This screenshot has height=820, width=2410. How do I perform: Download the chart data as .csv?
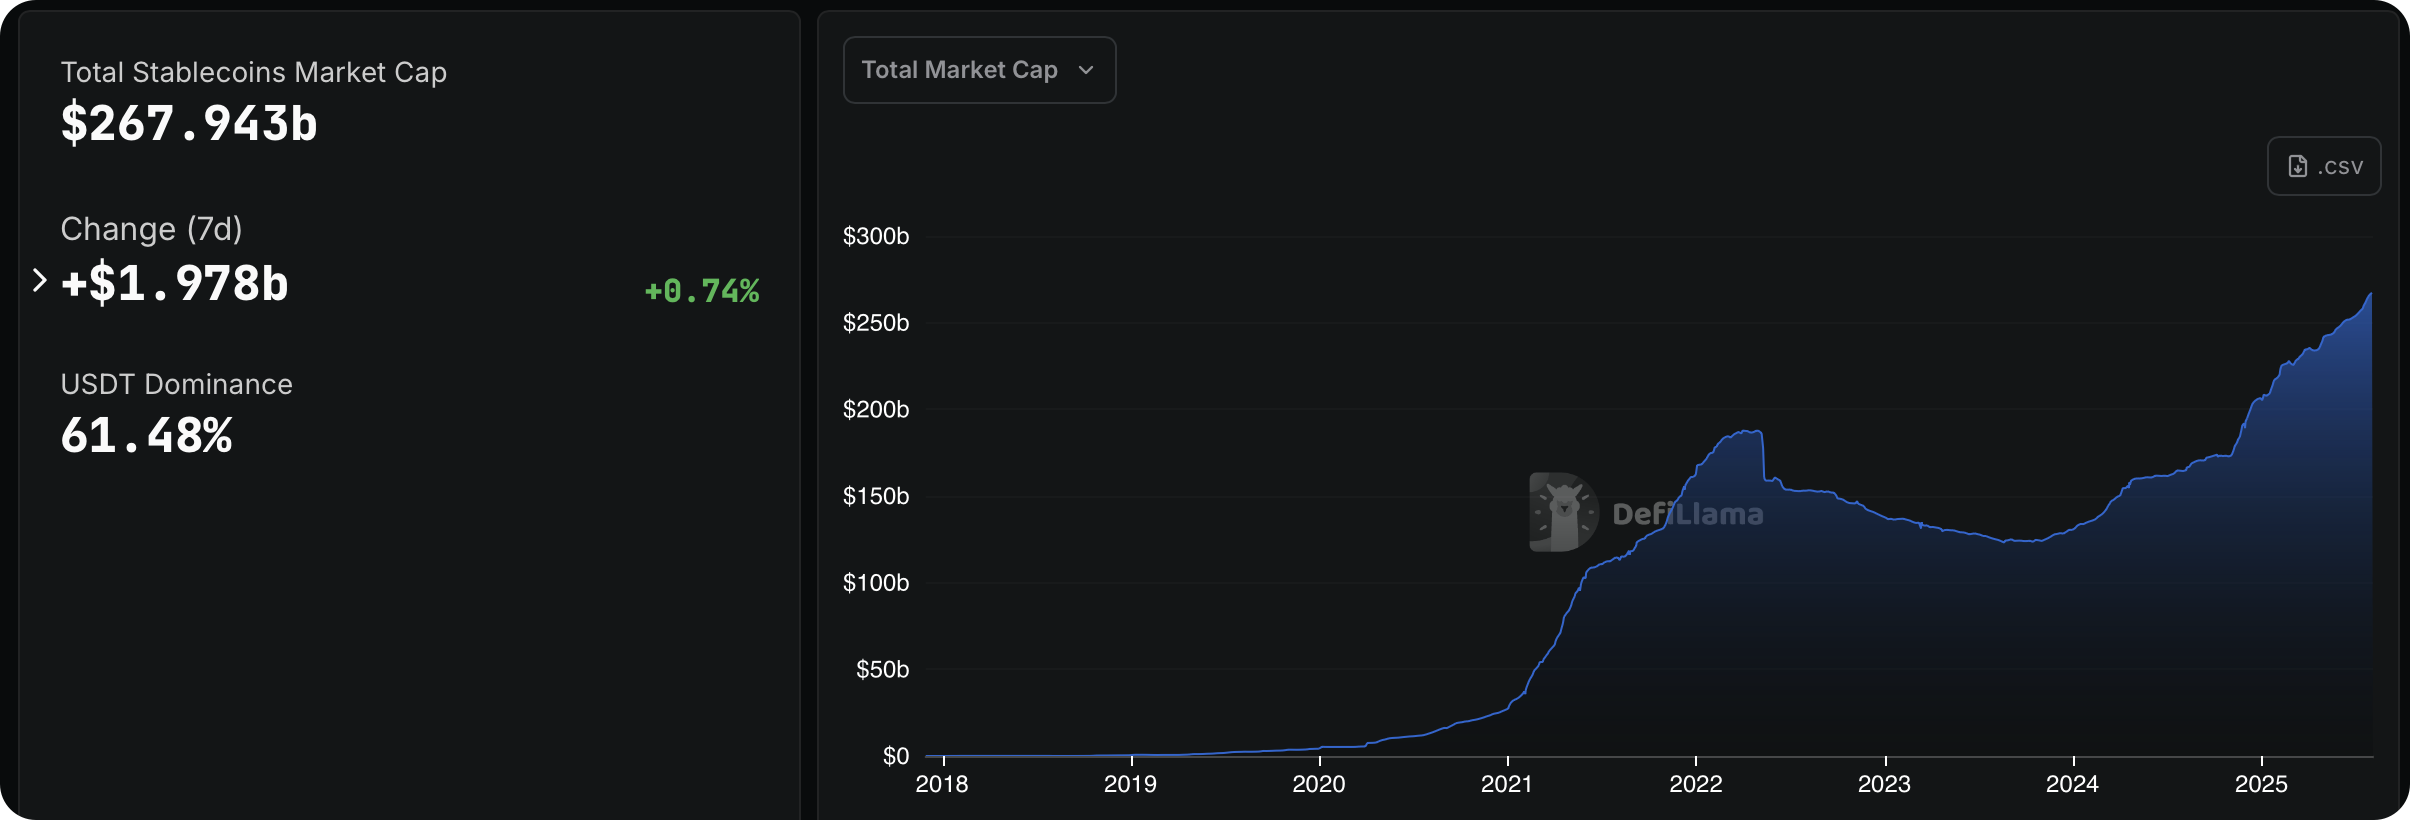click(x=2324, y=166)
